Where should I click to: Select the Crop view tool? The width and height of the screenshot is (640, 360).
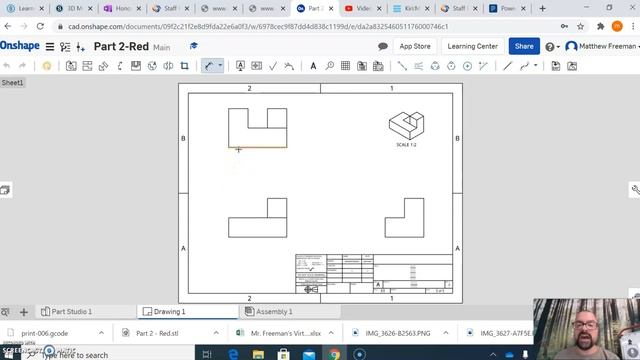pyautogui.click(x=184, y=66)
